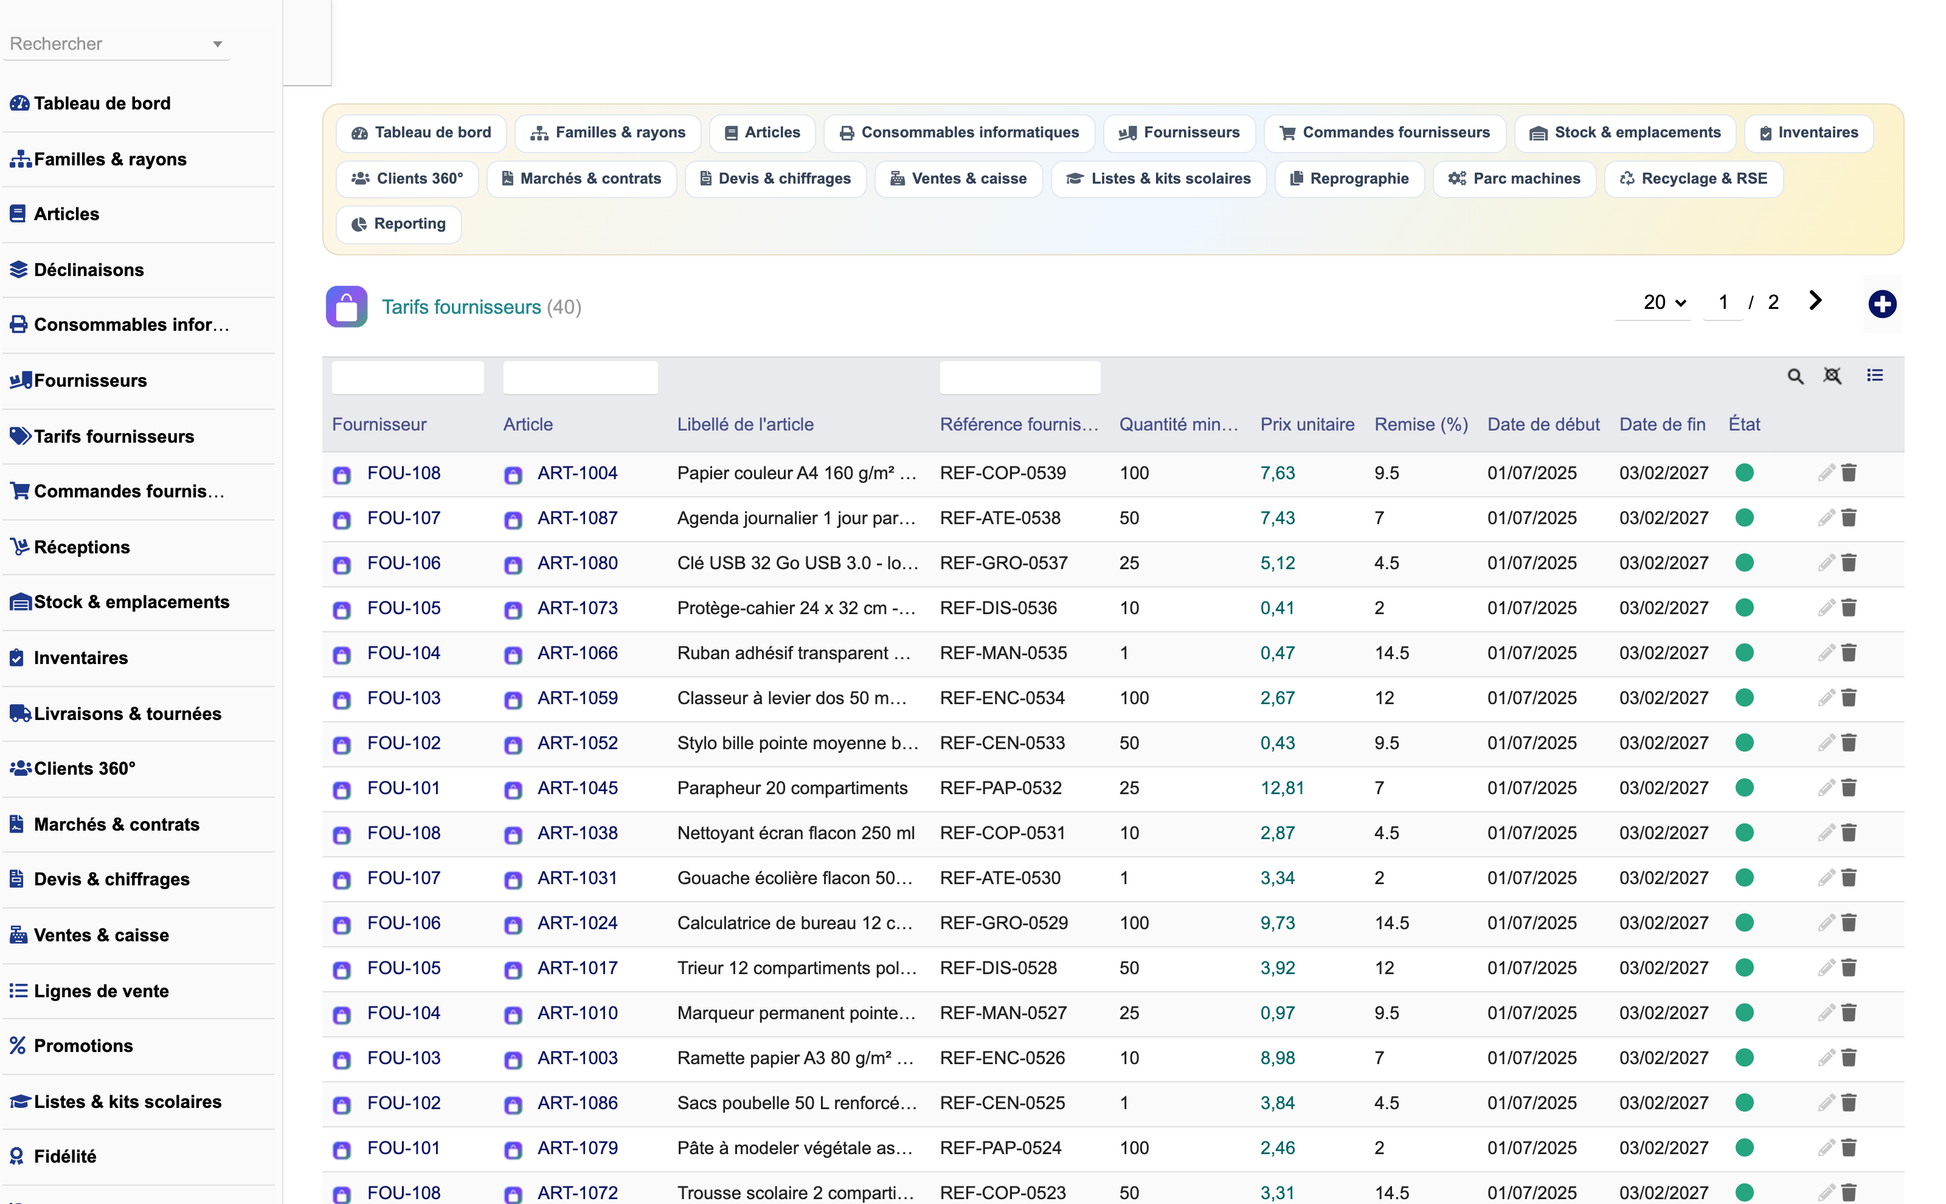Sort by Remise (%) column header
This screenshot has width=1946, height=1204.
1421,424
